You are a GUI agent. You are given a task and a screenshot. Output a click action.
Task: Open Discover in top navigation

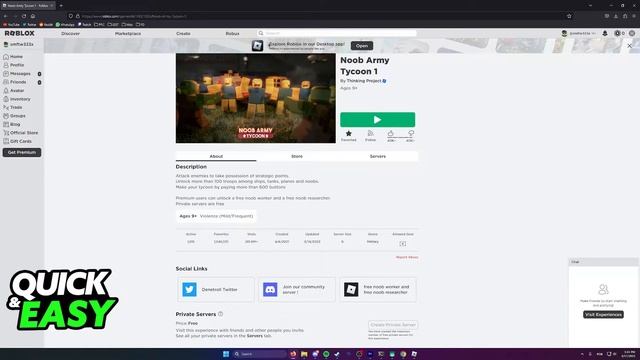coord(71,33)
